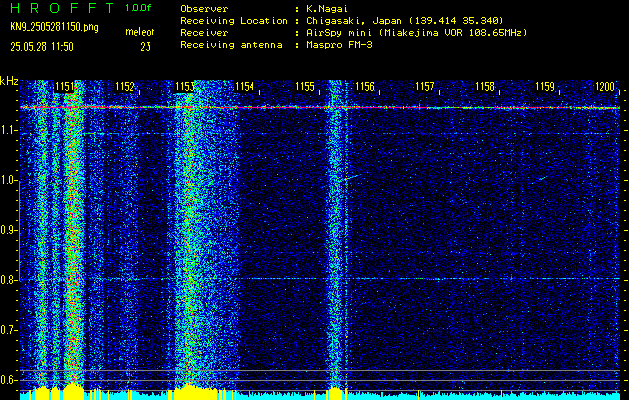Click the 1151 time marker
The height and width of the screenshot is (400, 629).
tap(65, 87)
